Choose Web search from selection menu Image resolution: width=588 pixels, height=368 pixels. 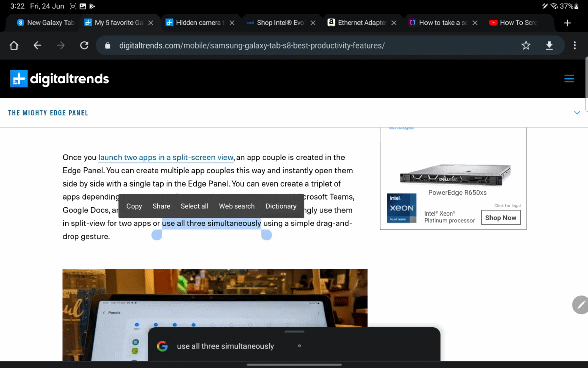236,206
